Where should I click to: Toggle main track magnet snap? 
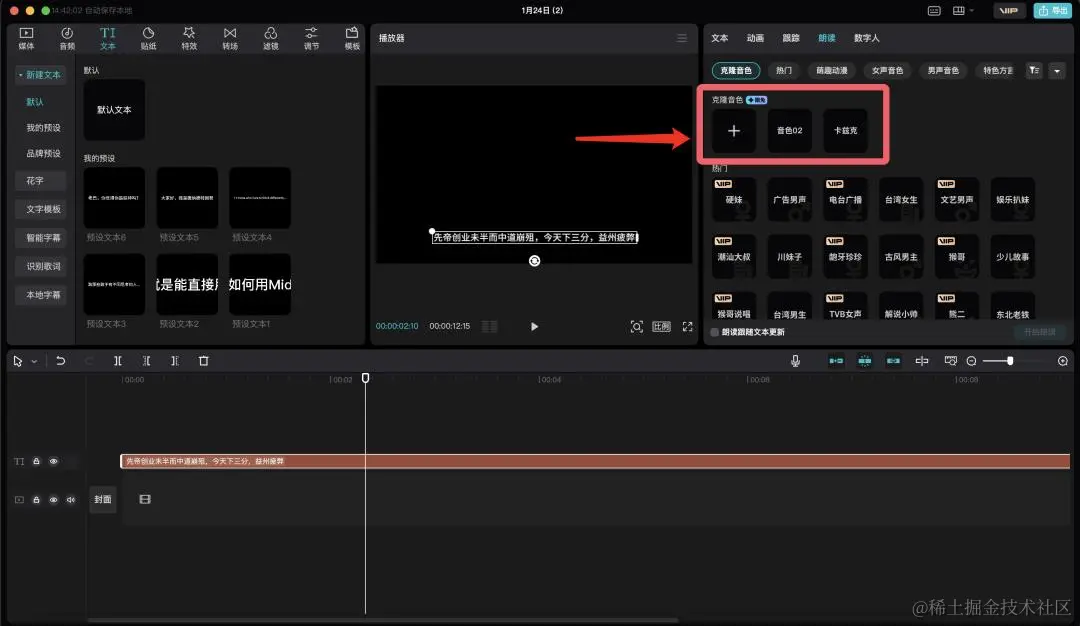(x=836, y=361)
